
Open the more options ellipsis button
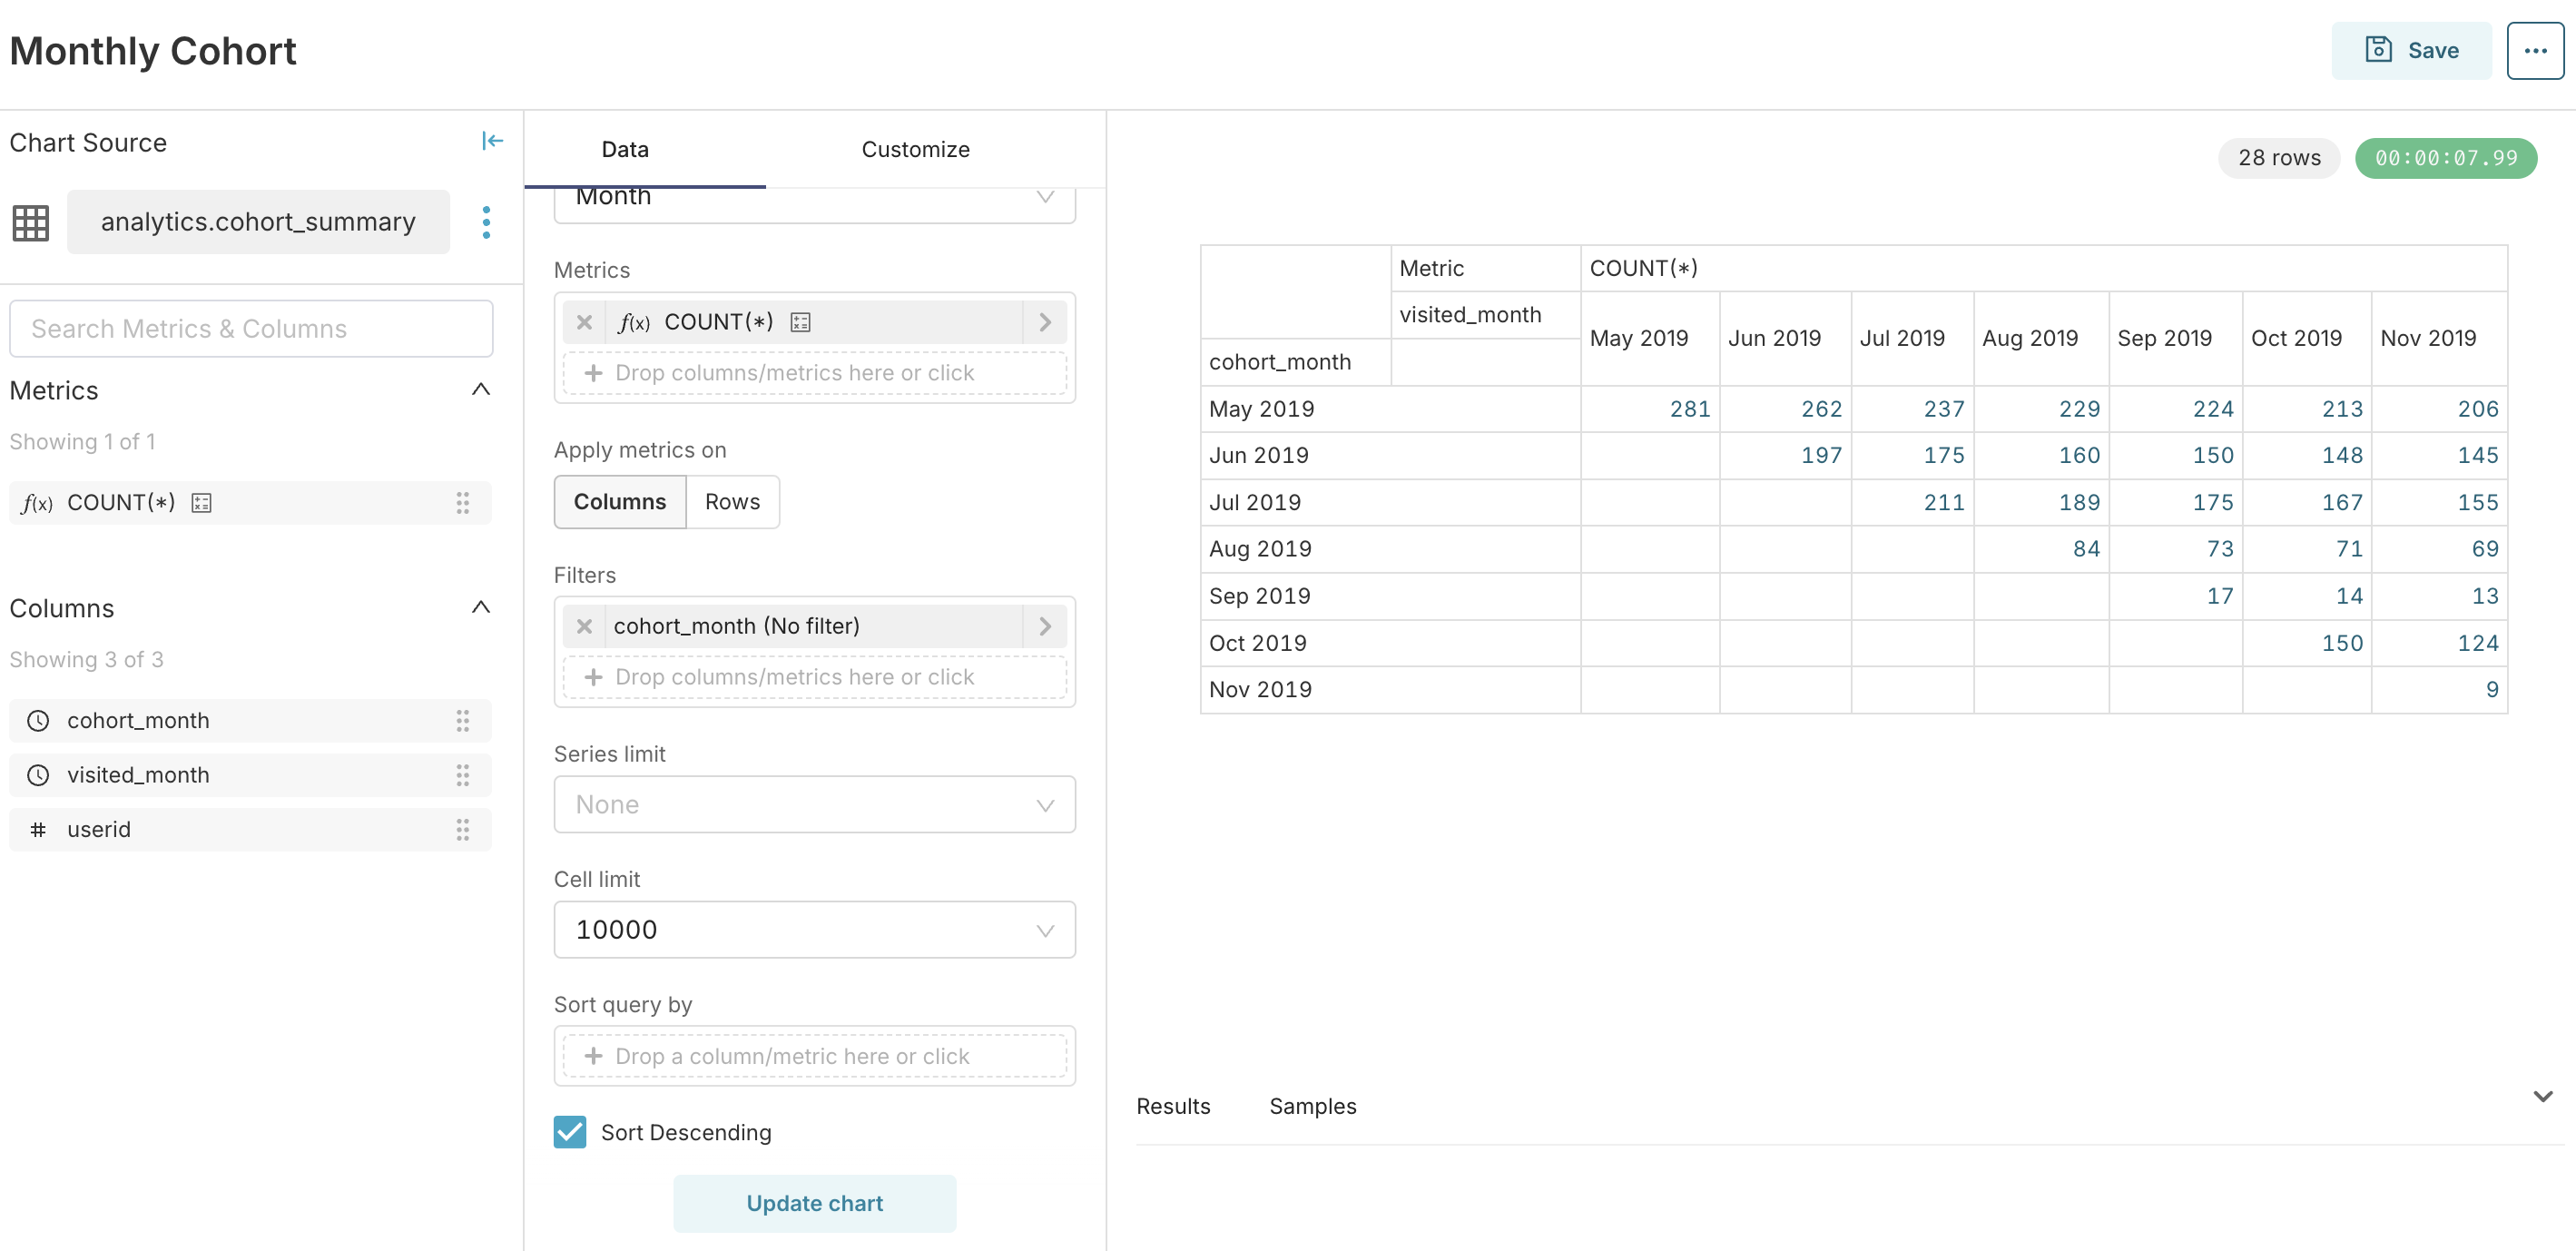coord(2534,51)
